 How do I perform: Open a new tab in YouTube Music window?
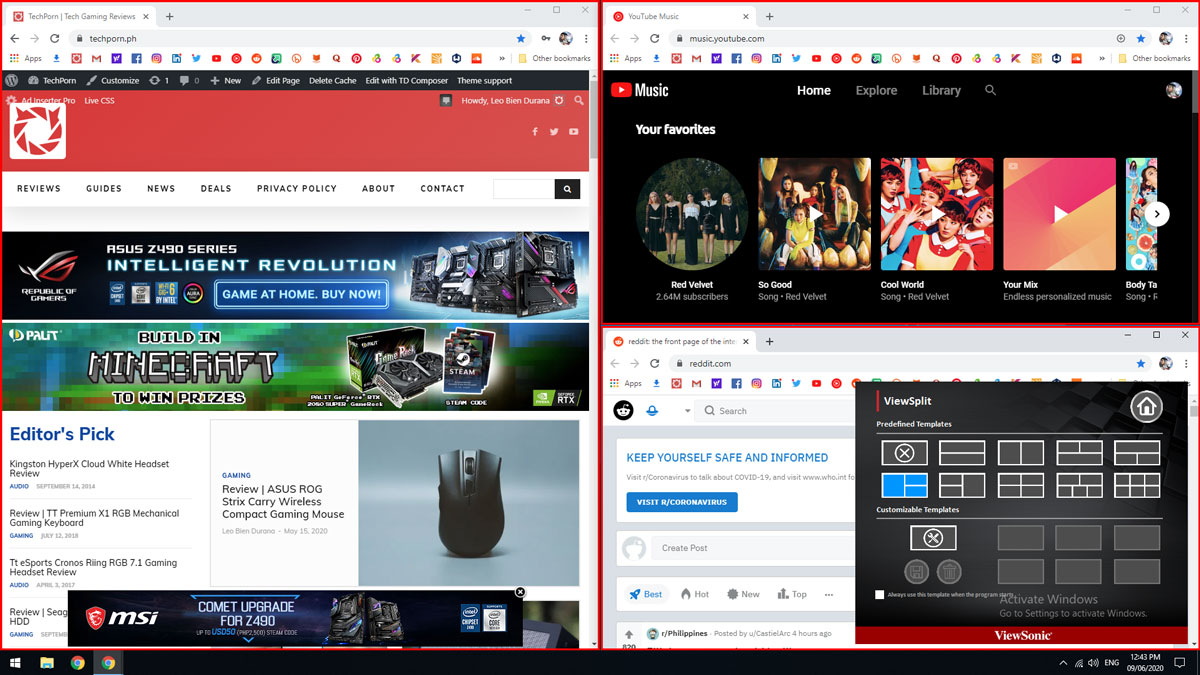coord(769,16)
